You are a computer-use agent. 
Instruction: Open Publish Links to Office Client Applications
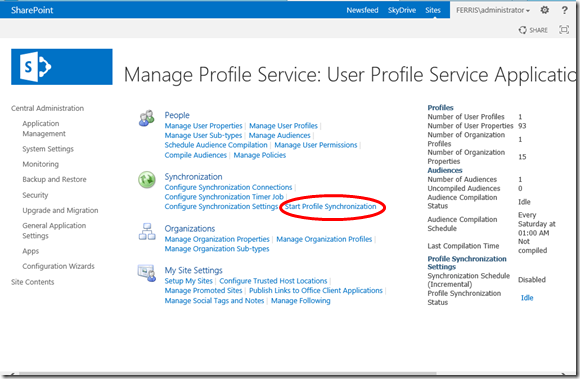click(x=316, y=290)
